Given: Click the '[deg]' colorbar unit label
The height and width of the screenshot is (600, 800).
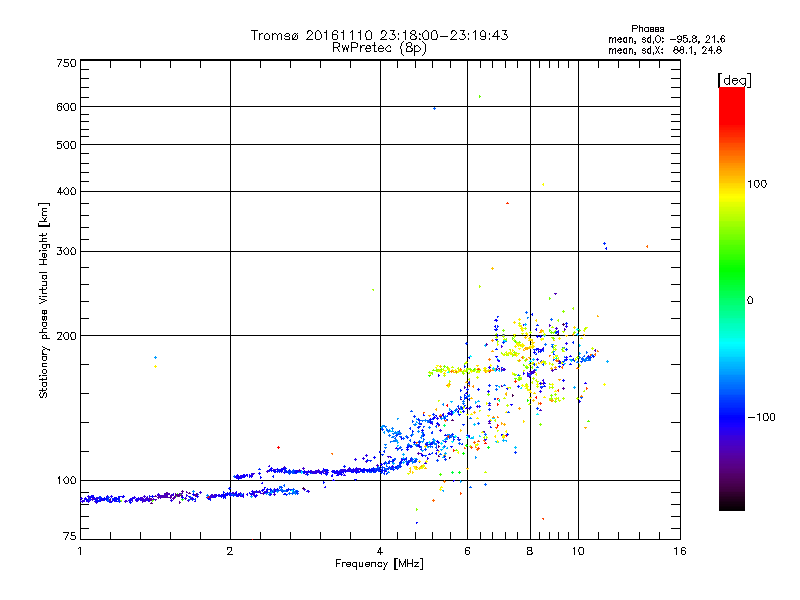Looking at the screenshot, I should point(734,80).
